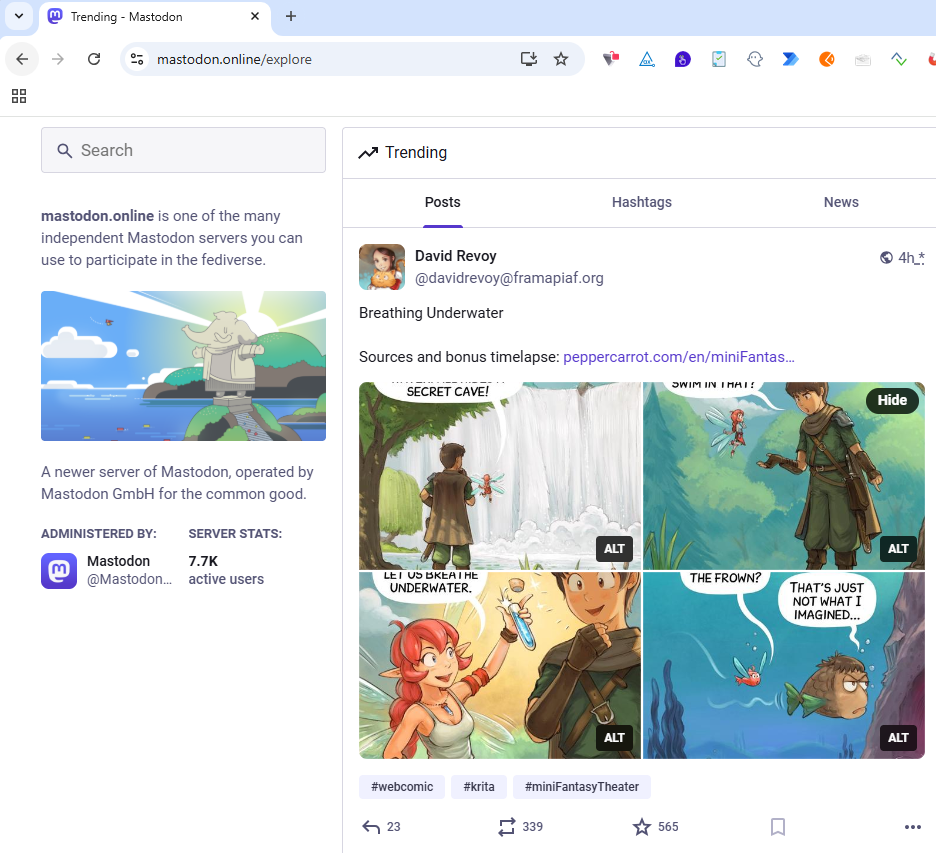Screen dimensions: 936x853
Task: Open the peppercarrot.com source link
Action: coord(679,357)
